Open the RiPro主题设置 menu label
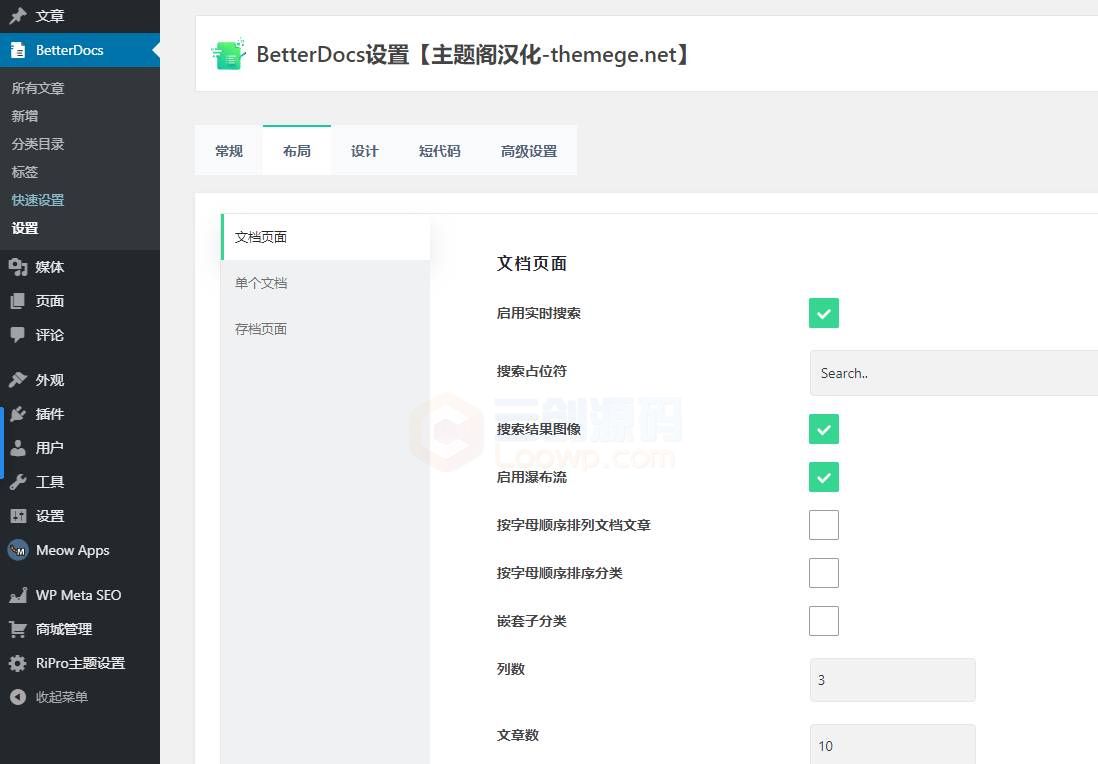The image size is (1098, 764). [81, 663]
